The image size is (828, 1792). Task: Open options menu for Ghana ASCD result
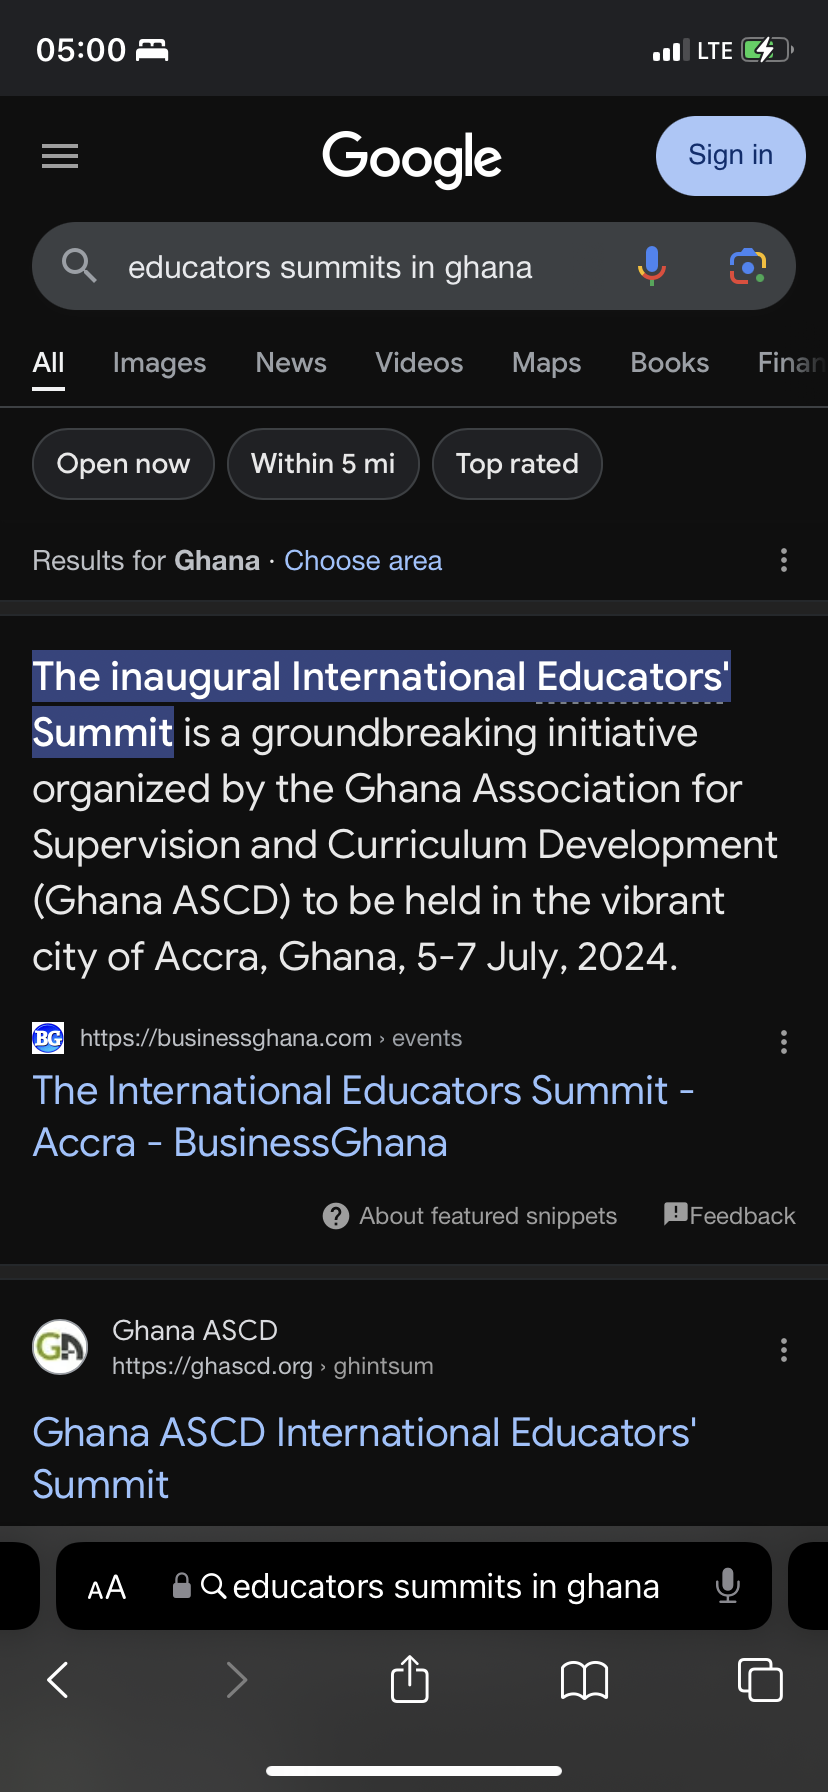[x=784, y=1350]
